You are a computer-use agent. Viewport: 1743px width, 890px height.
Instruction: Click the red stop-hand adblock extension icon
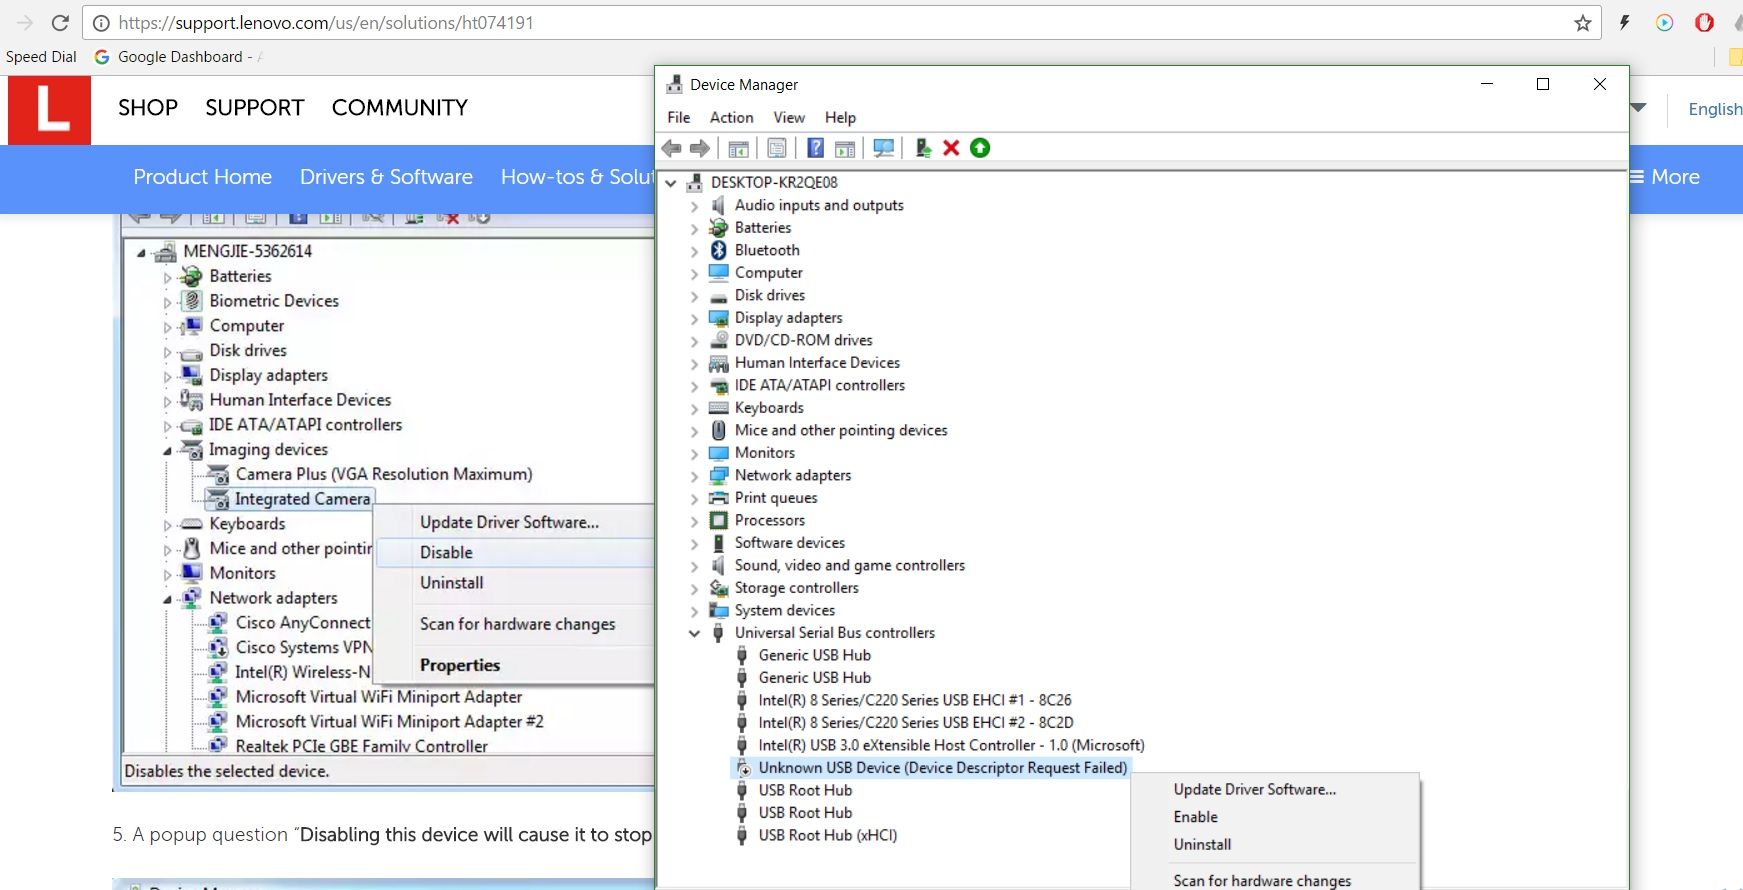[1705, 23]
